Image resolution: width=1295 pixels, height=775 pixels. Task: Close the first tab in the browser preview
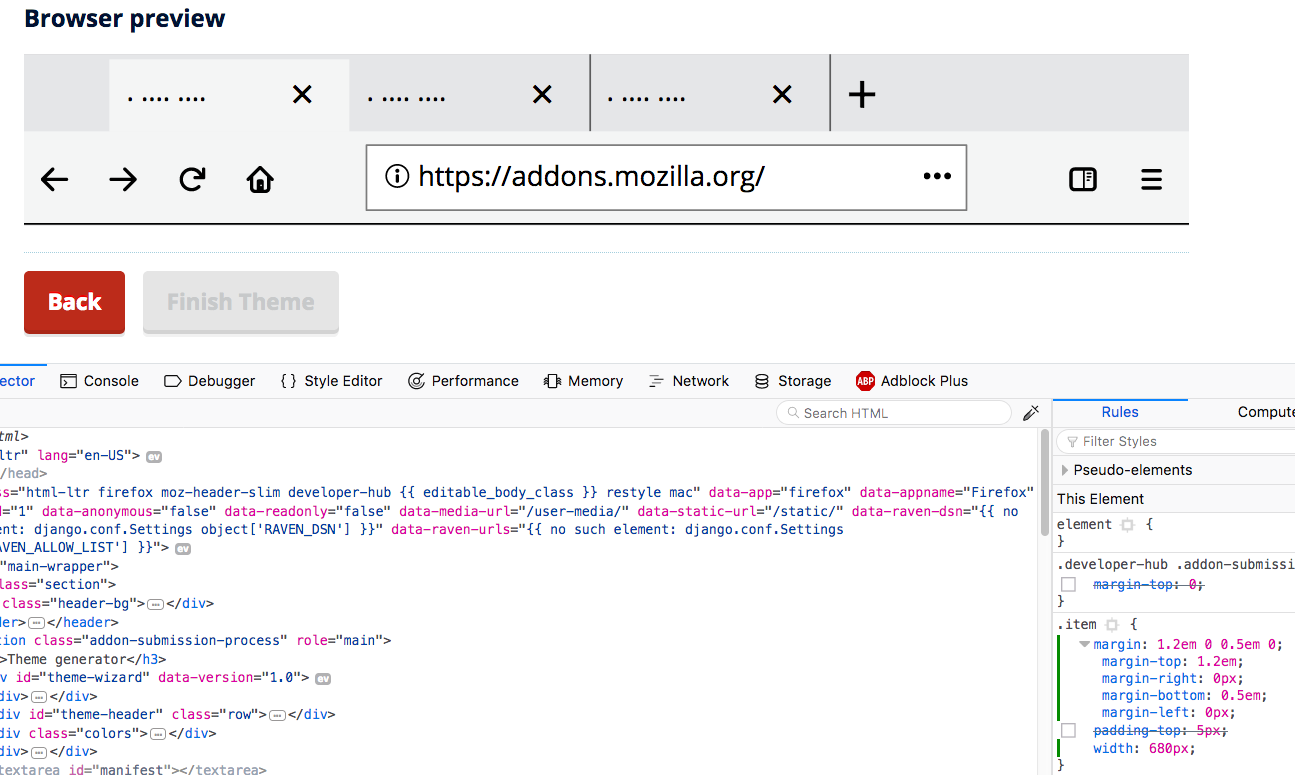tap(302, 94)
